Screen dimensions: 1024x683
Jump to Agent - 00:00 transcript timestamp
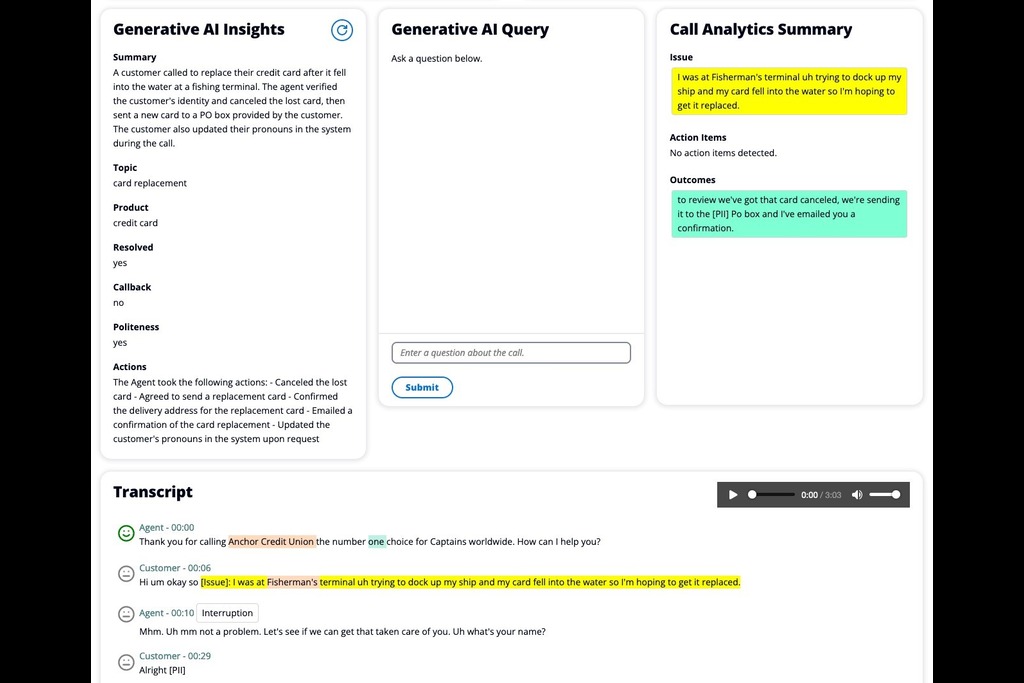click(167, 528)
